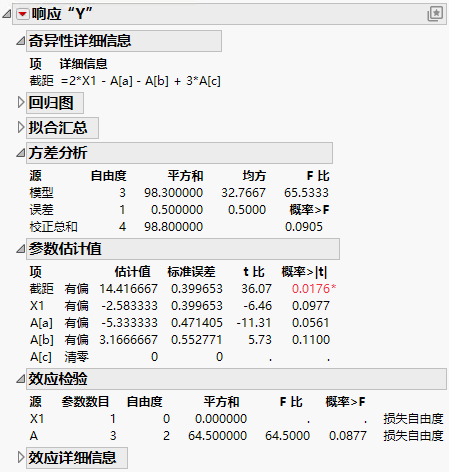Click the 均方 column header
This screenshot has height=472, width=449.
click(x=254, y=176)
